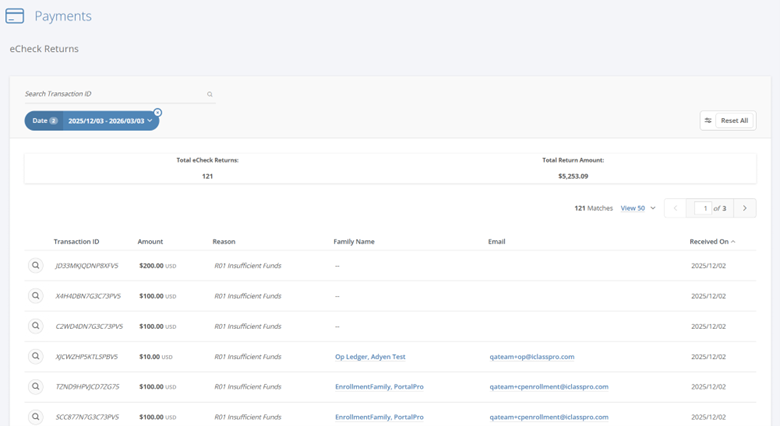The height and width of the screenshot is (426, 780).
Task: Click transaction ID JD33MKJQDNP8XFV5 text
Action: (x=87, y=266)
